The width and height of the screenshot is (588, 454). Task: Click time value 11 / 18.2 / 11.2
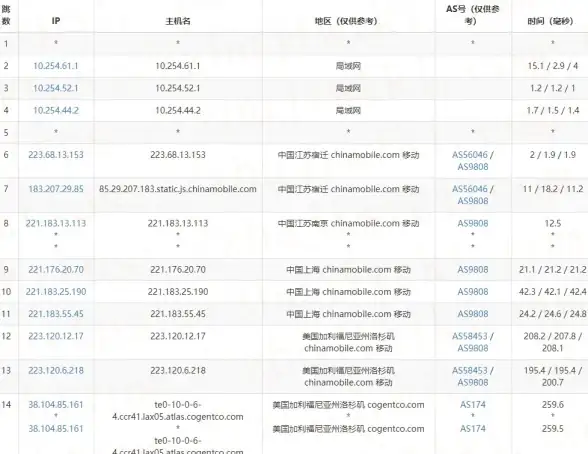click(553, 189)
